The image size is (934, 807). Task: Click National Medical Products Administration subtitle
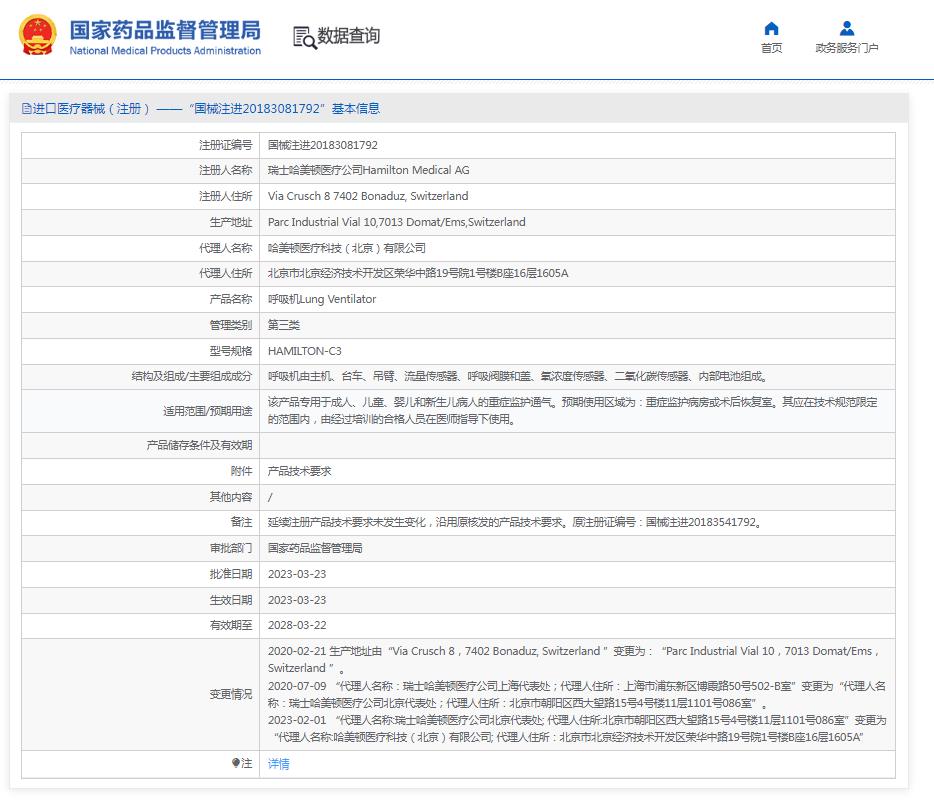click(x=165, y=51)
